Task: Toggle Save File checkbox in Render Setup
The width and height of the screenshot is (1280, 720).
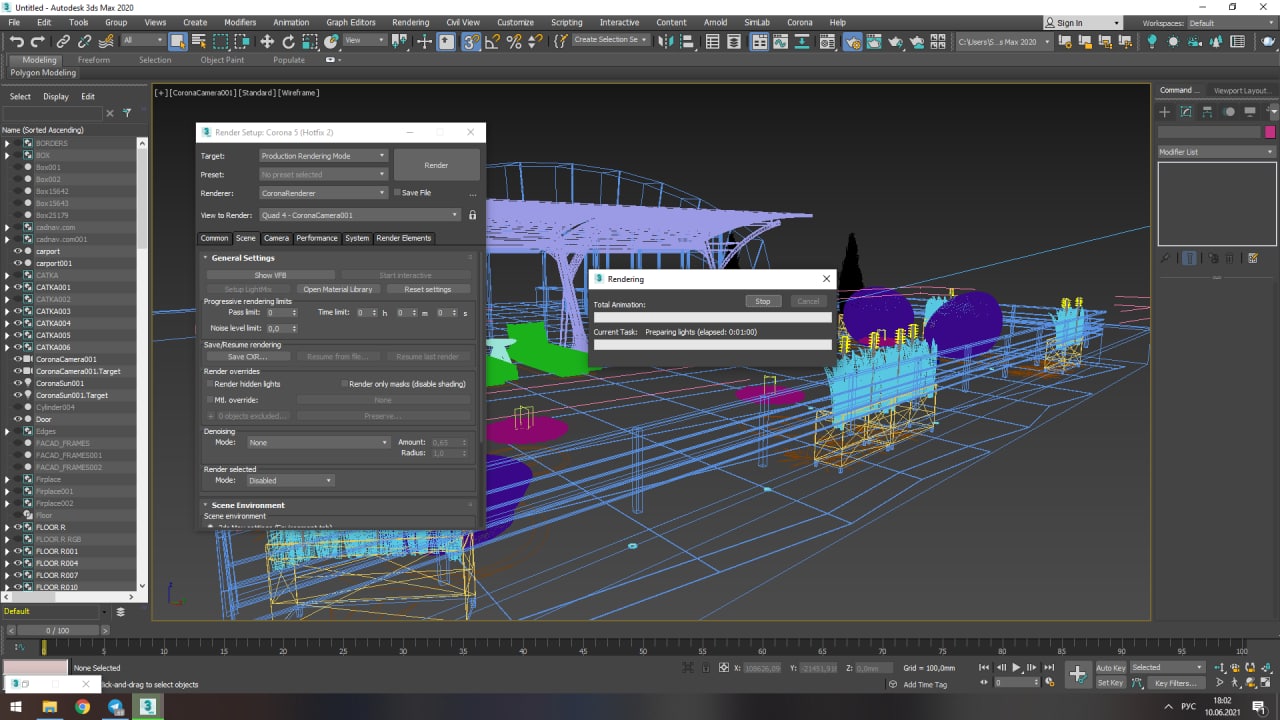Action: point(398,193)
